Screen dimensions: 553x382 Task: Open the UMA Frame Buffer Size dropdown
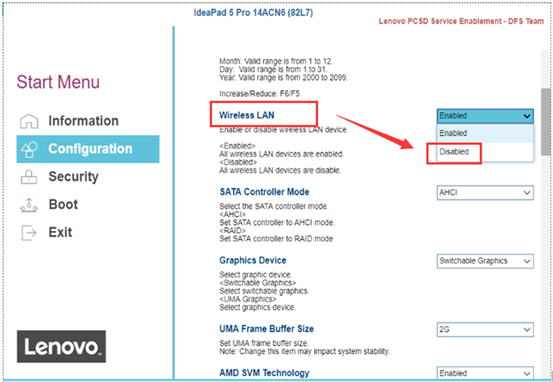(x=485, y=330)
